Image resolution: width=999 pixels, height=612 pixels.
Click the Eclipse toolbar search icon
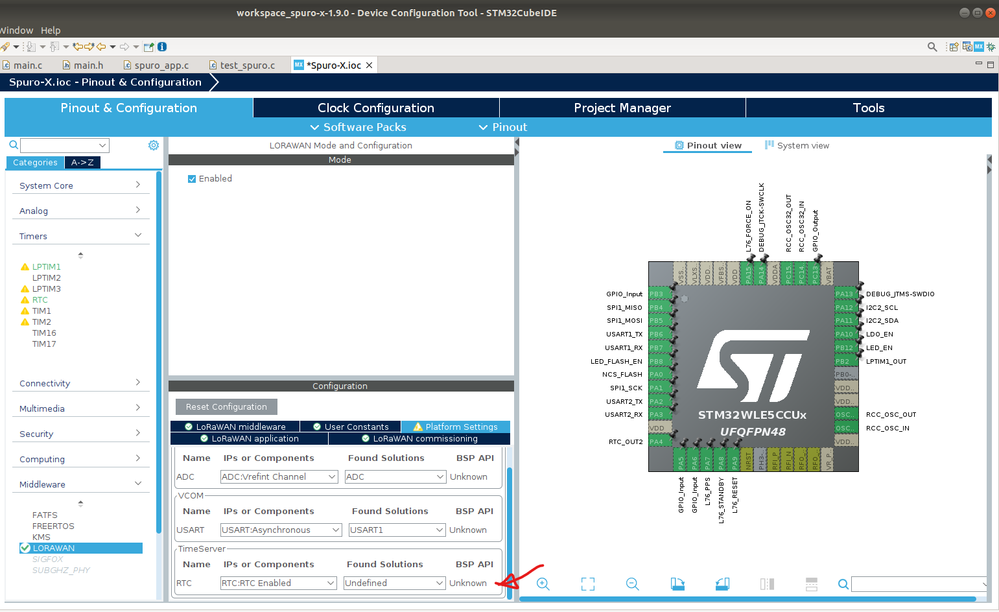click(x=932, y=46)
